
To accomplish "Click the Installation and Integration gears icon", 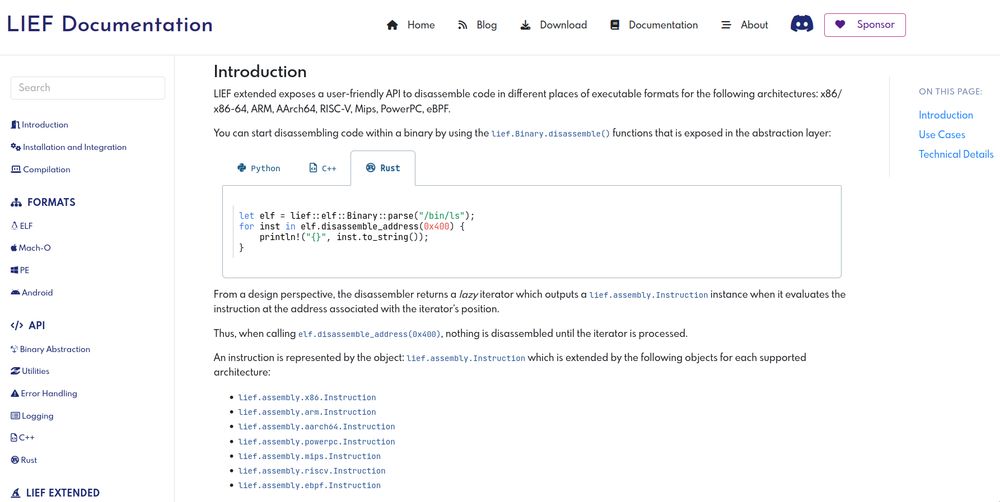I will 16,147.
